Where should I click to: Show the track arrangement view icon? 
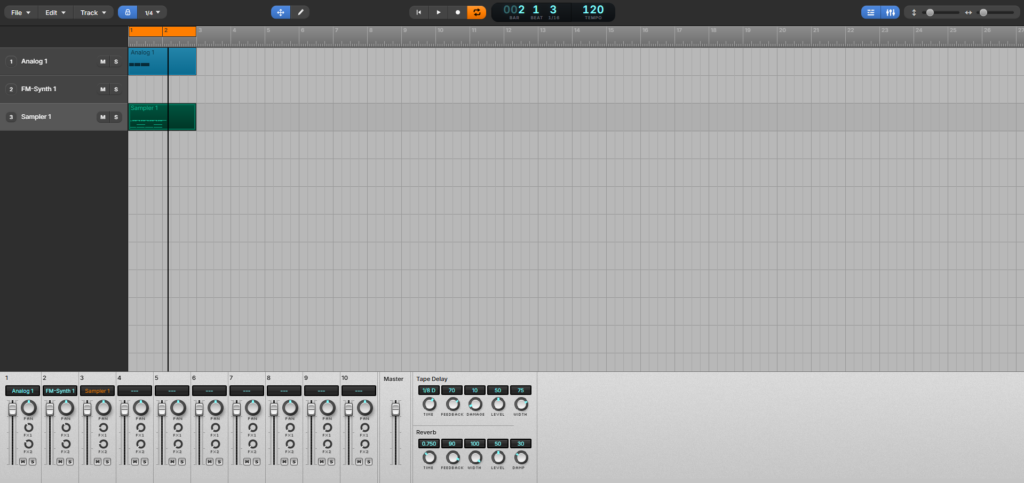pyautogui.click(x=870, y=12)
